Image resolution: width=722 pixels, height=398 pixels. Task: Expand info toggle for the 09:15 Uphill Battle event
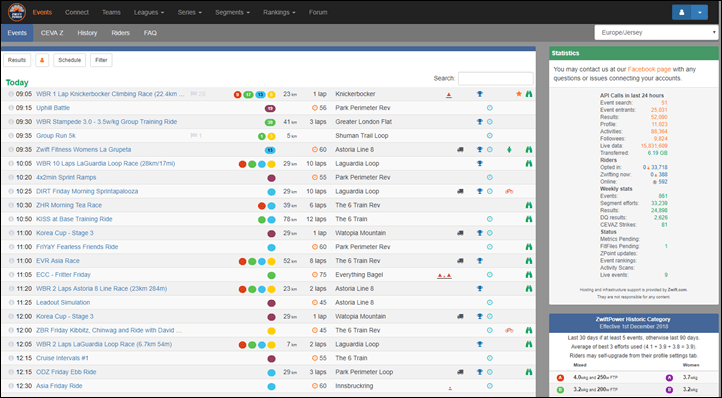pos(11,108)
